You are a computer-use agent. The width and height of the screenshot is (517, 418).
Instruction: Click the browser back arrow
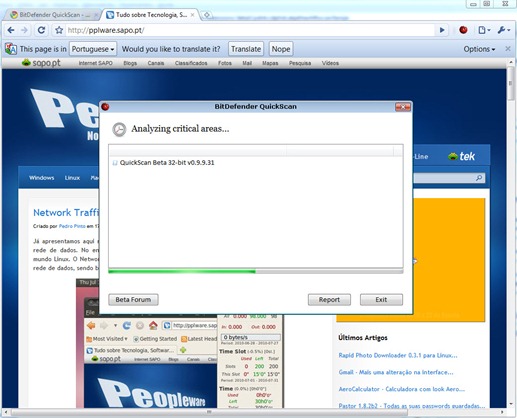point(11,30)
